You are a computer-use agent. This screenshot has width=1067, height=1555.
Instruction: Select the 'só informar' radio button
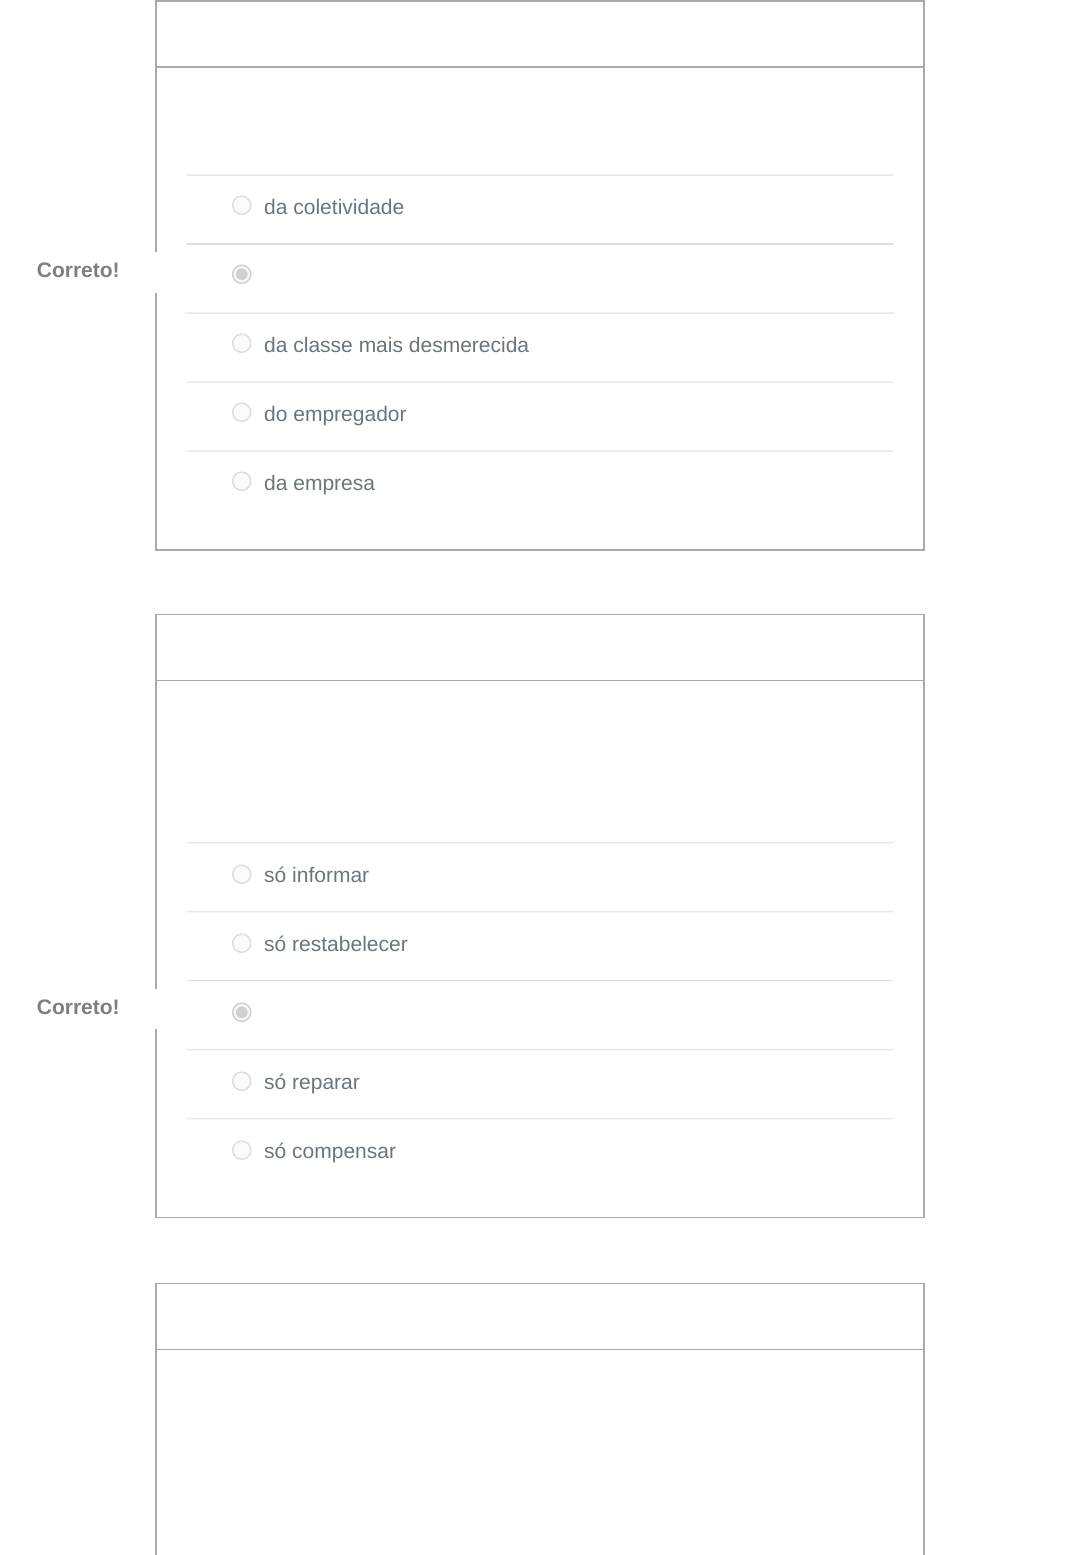(x=242, y=875)
